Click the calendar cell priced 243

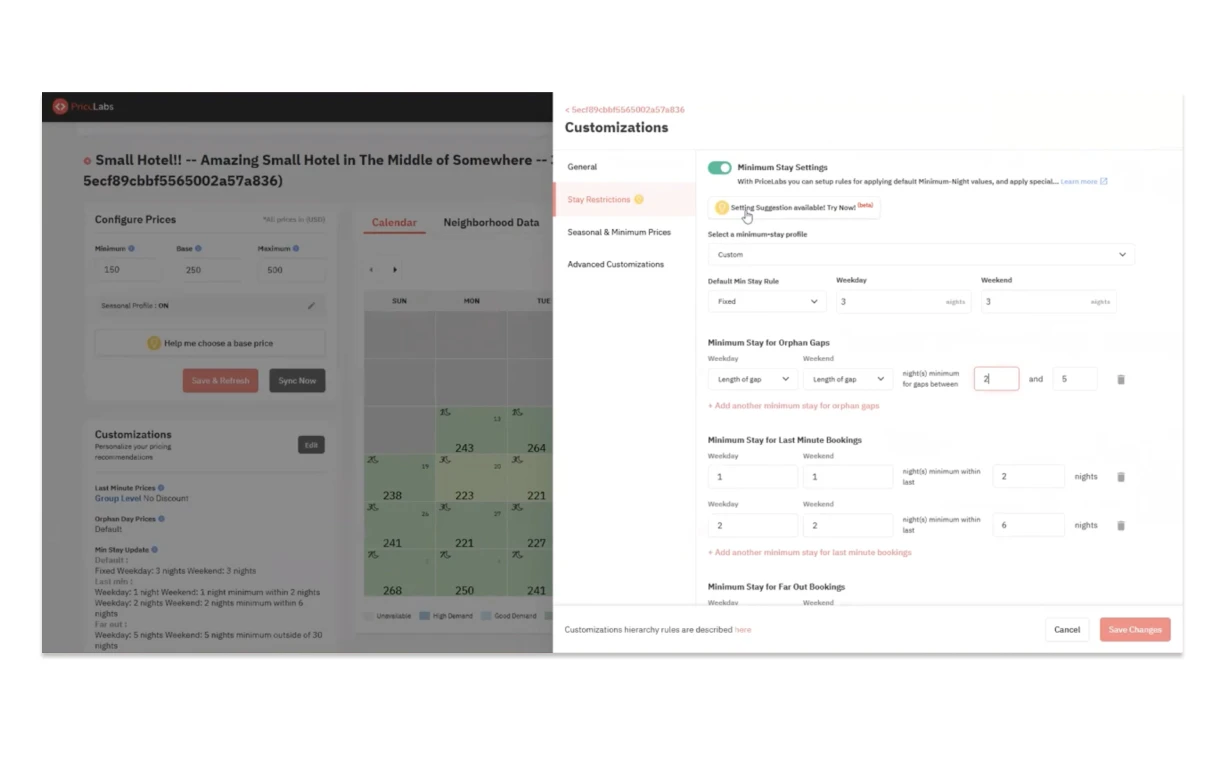(x=471, y=431)
